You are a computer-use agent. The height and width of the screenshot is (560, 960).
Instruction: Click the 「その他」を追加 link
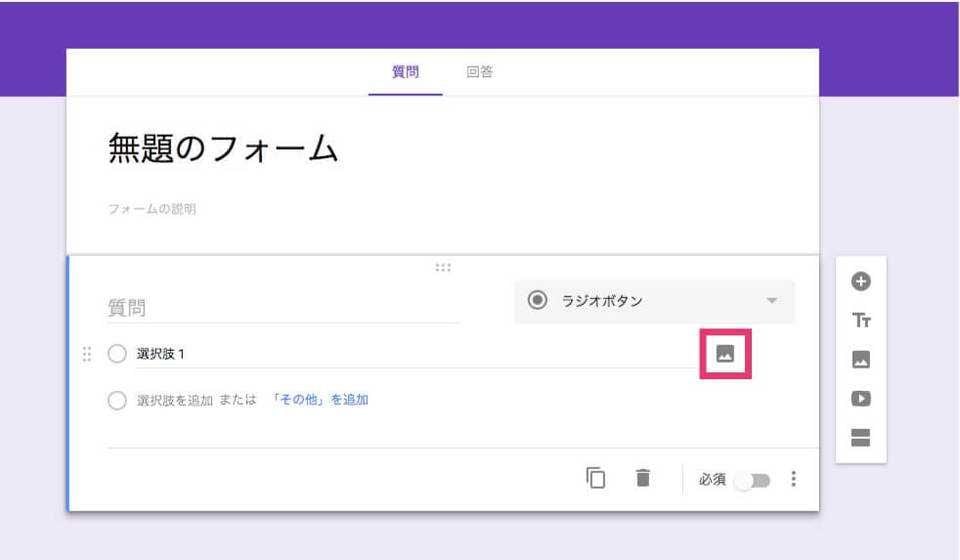click(319, 400)
